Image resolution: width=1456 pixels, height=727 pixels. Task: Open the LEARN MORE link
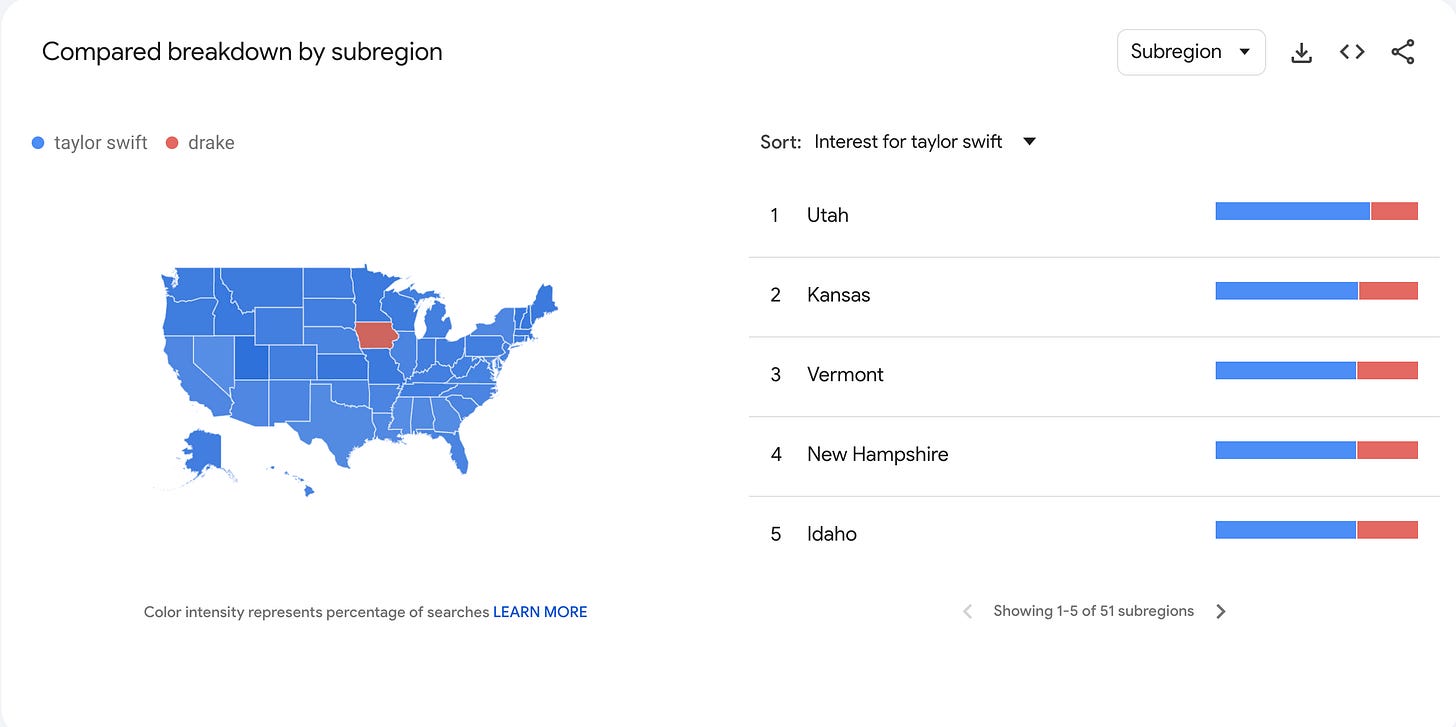pyautogui.click(x=540, y=612)
